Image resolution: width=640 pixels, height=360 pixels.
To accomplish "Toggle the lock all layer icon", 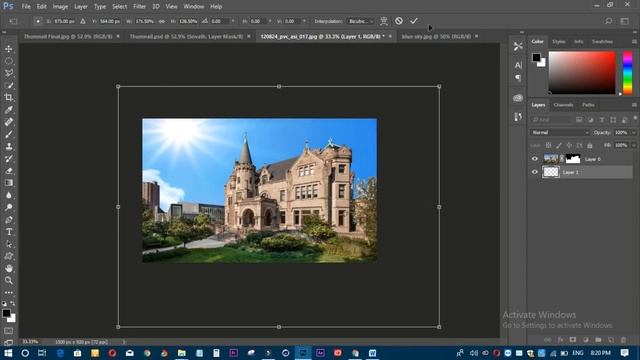I will [590, 145].
